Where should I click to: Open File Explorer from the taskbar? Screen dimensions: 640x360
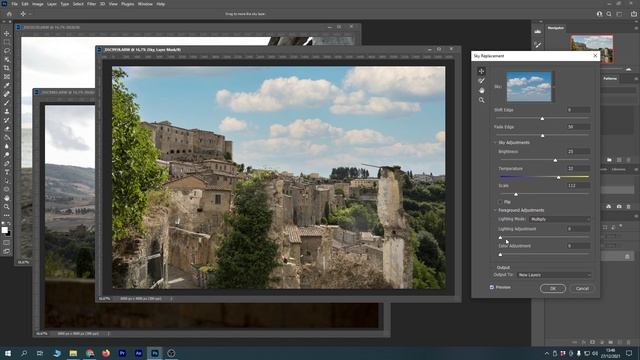pyautogui.click(x=73, y=353)
